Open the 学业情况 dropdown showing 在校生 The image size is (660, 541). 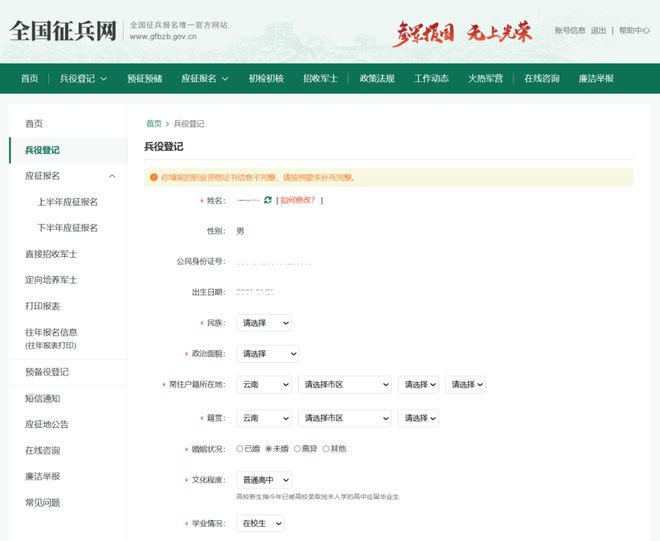pyautogui.click(x=260, y=523)
